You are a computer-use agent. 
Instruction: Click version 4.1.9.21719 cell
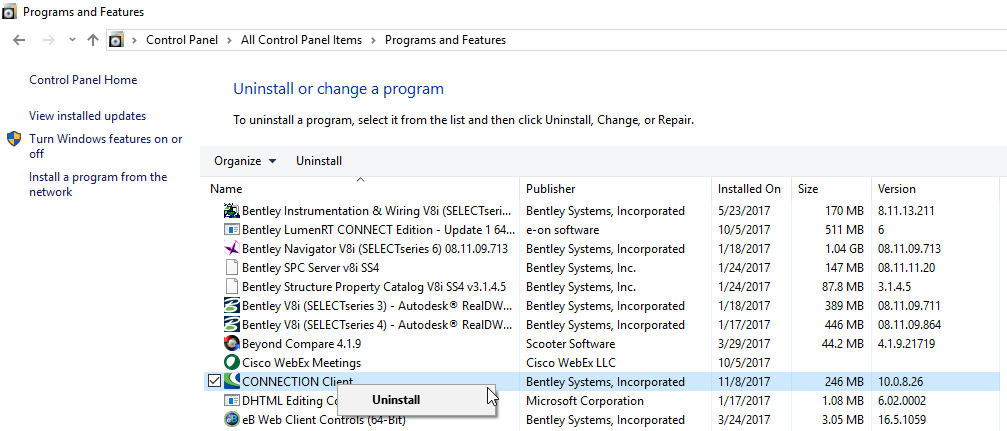pos(906,344)
